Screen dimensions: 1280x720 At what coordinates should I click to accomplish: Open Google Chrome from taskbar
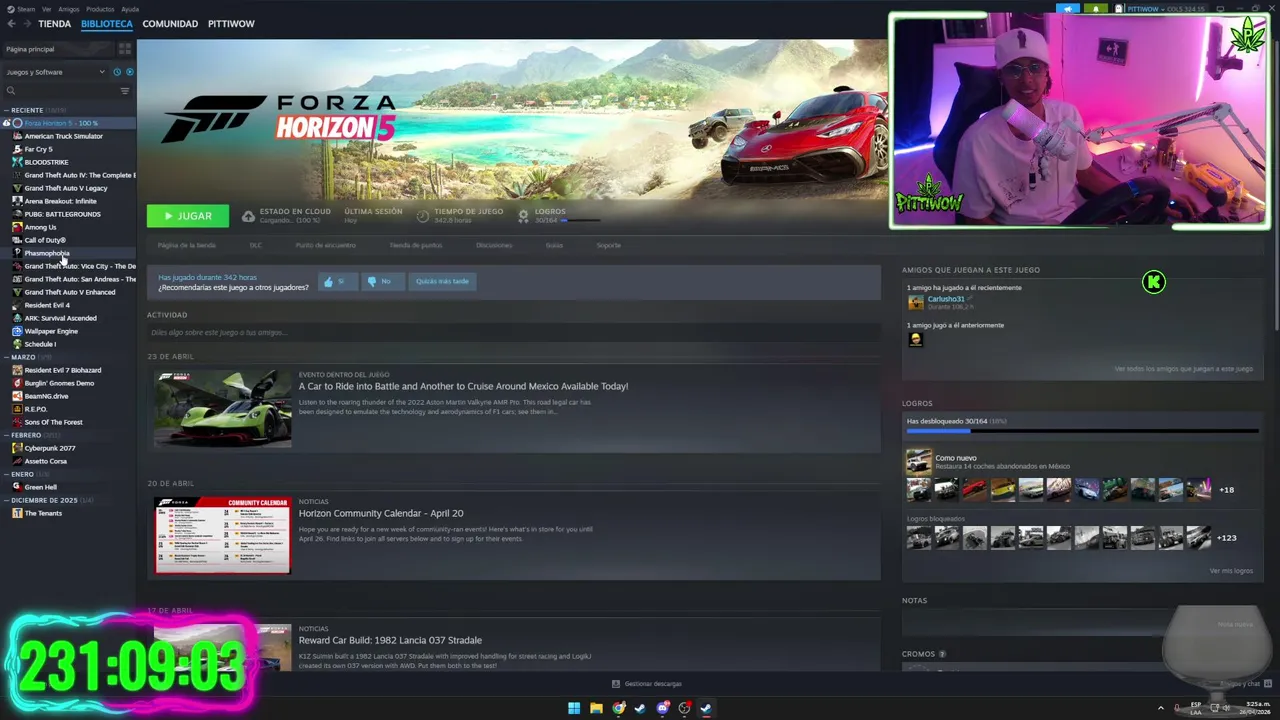point(618,708)
